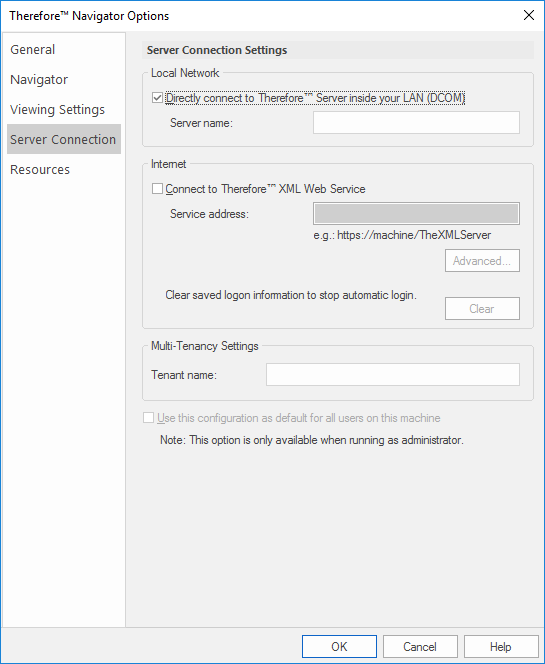This screenshot has height=664, width=545.
Task: Click the Service address field
Action: tap(416, 213)
